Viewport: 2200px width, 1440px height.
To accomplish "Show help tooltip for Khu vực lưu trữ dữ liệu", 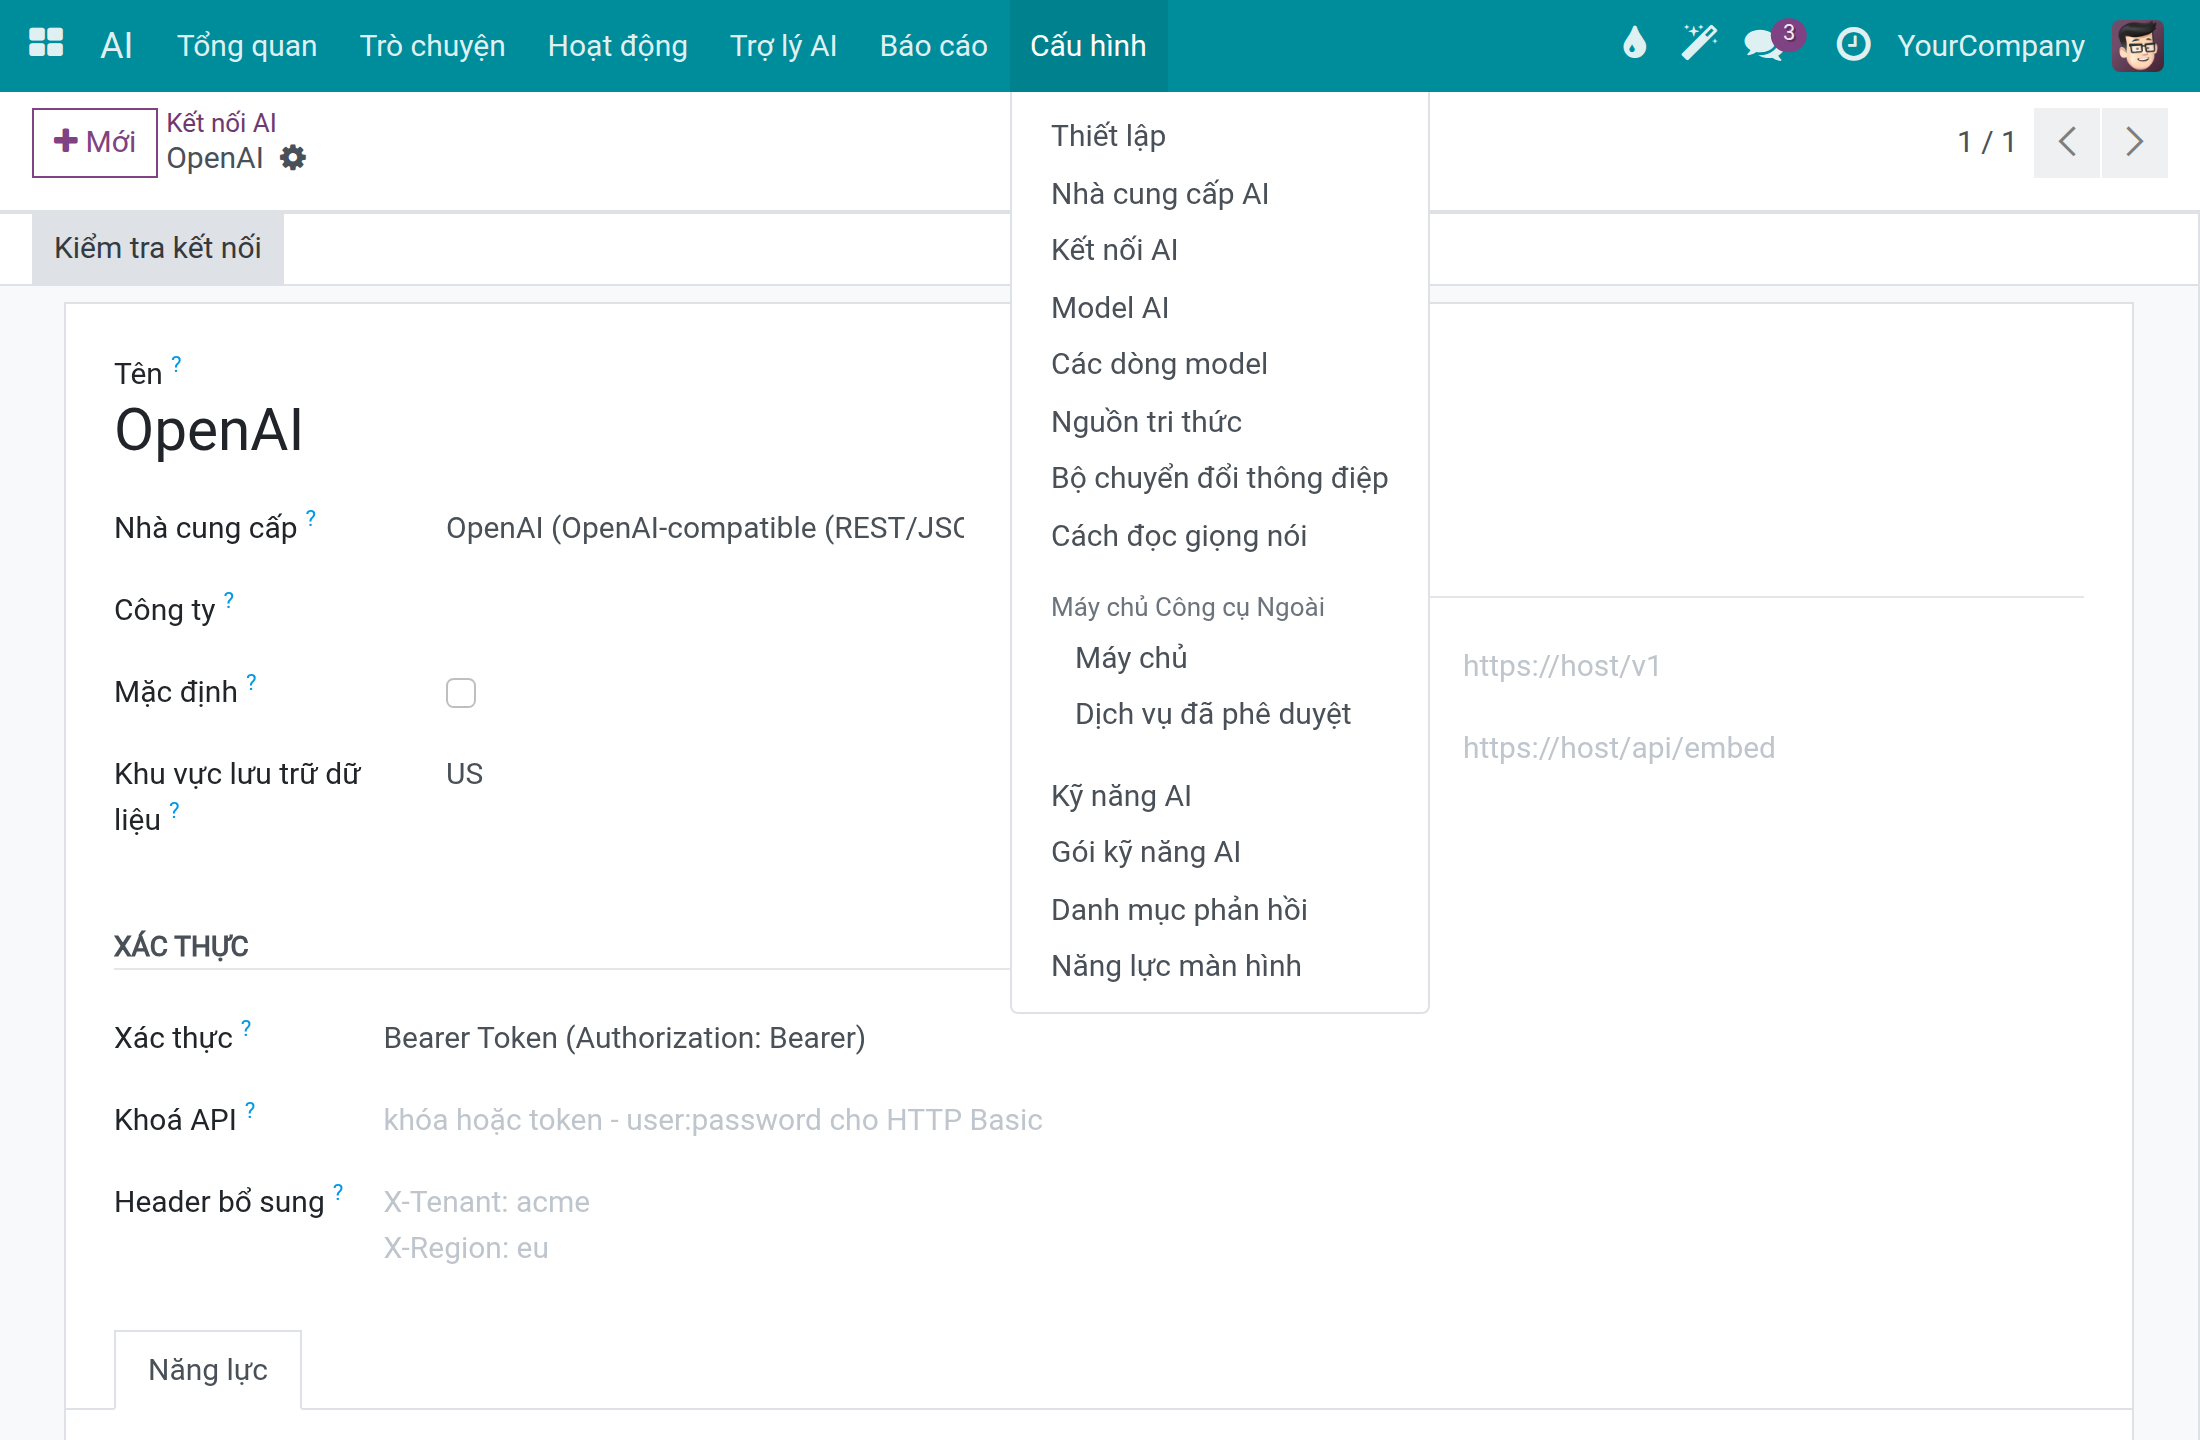I will tap(174, 810).
